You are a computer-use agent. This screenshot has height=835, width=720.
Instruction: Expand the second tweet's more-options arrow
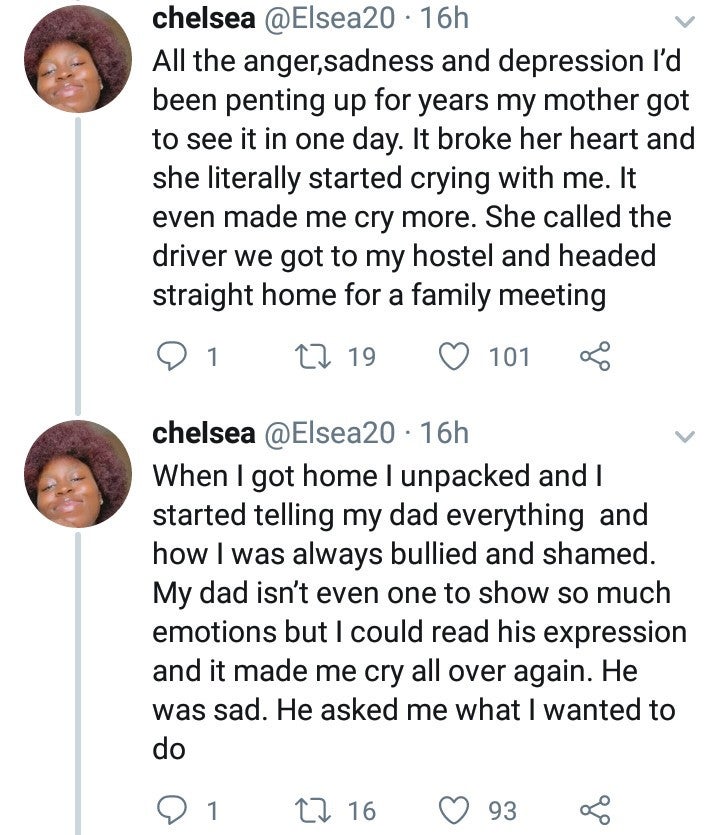pos(685,436)
